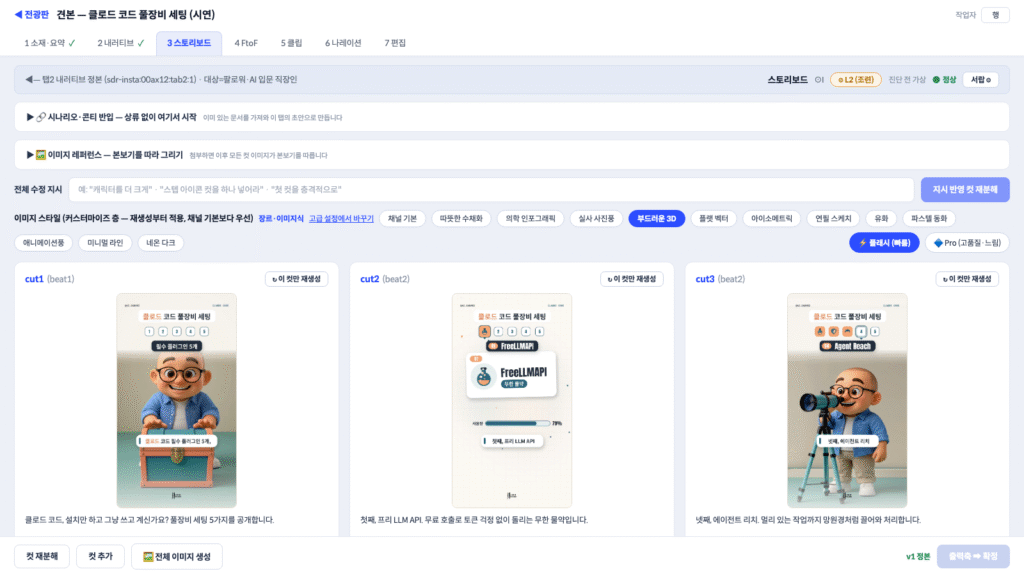Select the 채널 기본 style chip
The width and height of the screenshot is (1024, 576).
[x=402, y=219]
